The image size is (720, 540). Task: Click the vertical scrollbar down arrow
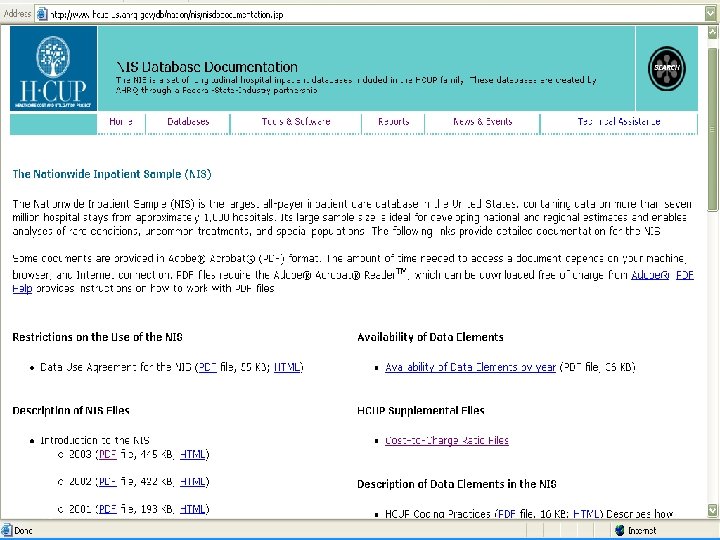712,510
